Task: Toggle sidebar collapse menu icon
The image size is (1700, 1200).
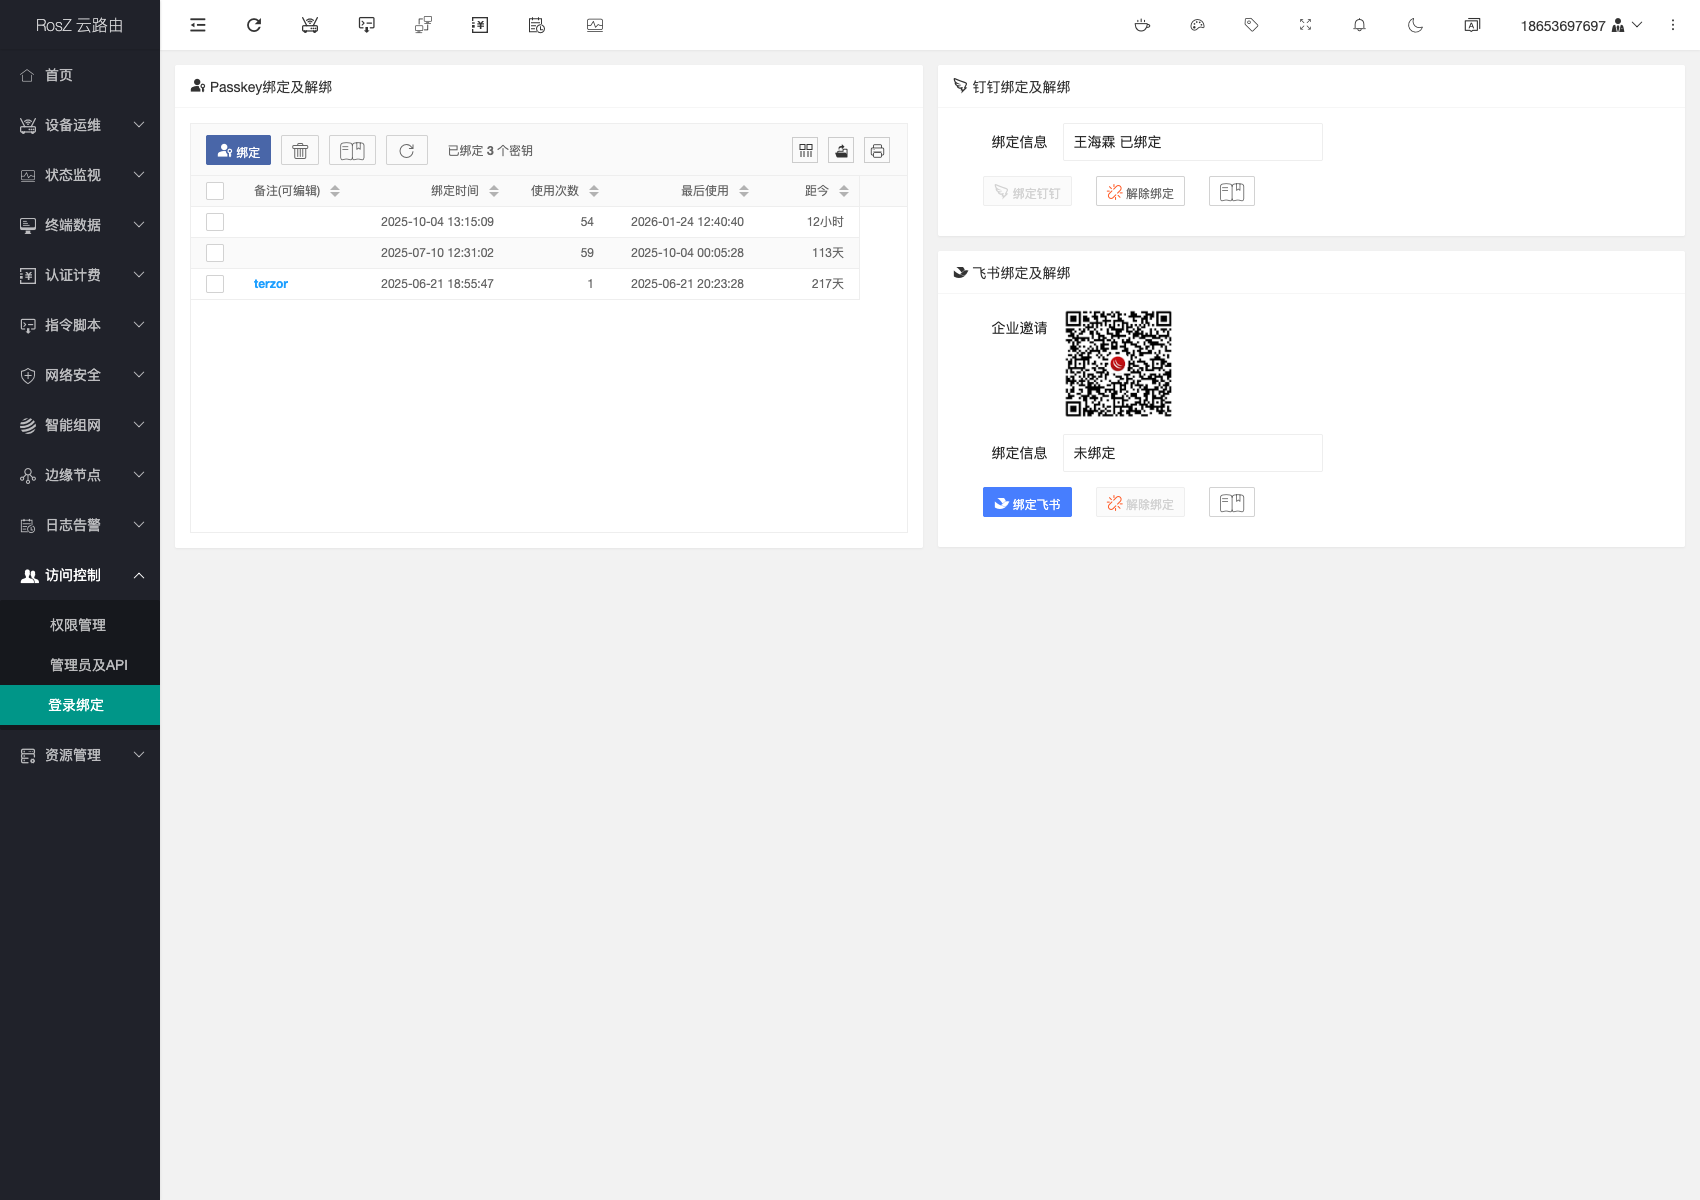Action: pos(198,25)
